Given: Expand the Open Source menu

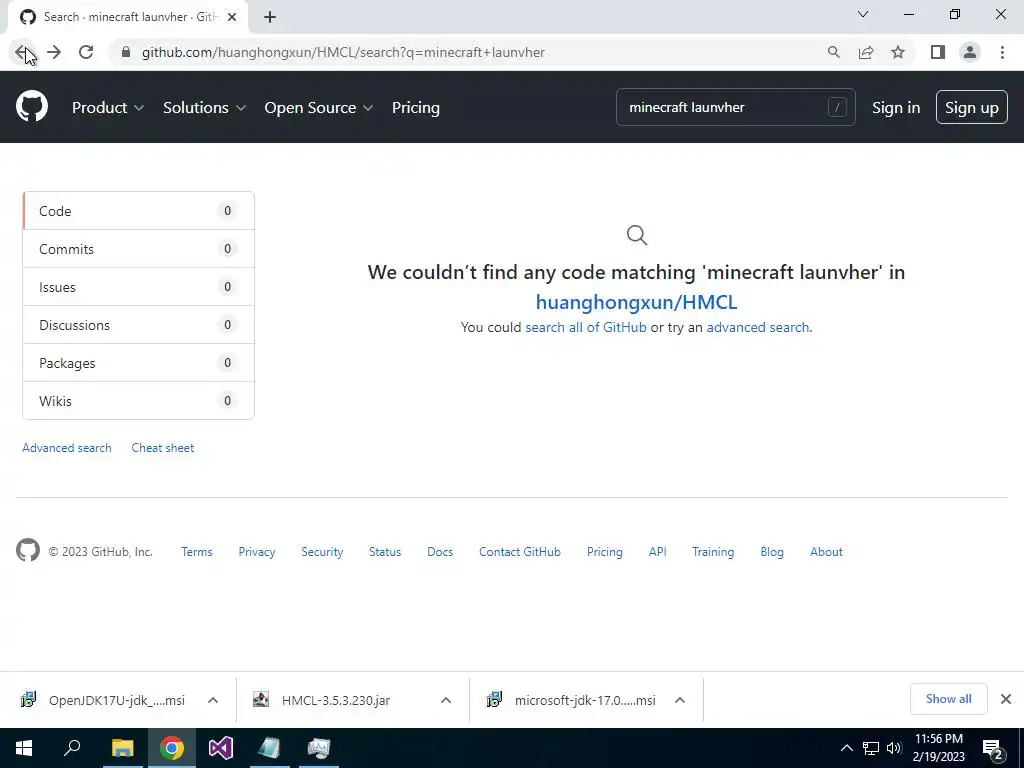Looking at the screenshot, I should click(x=319, y=108).
